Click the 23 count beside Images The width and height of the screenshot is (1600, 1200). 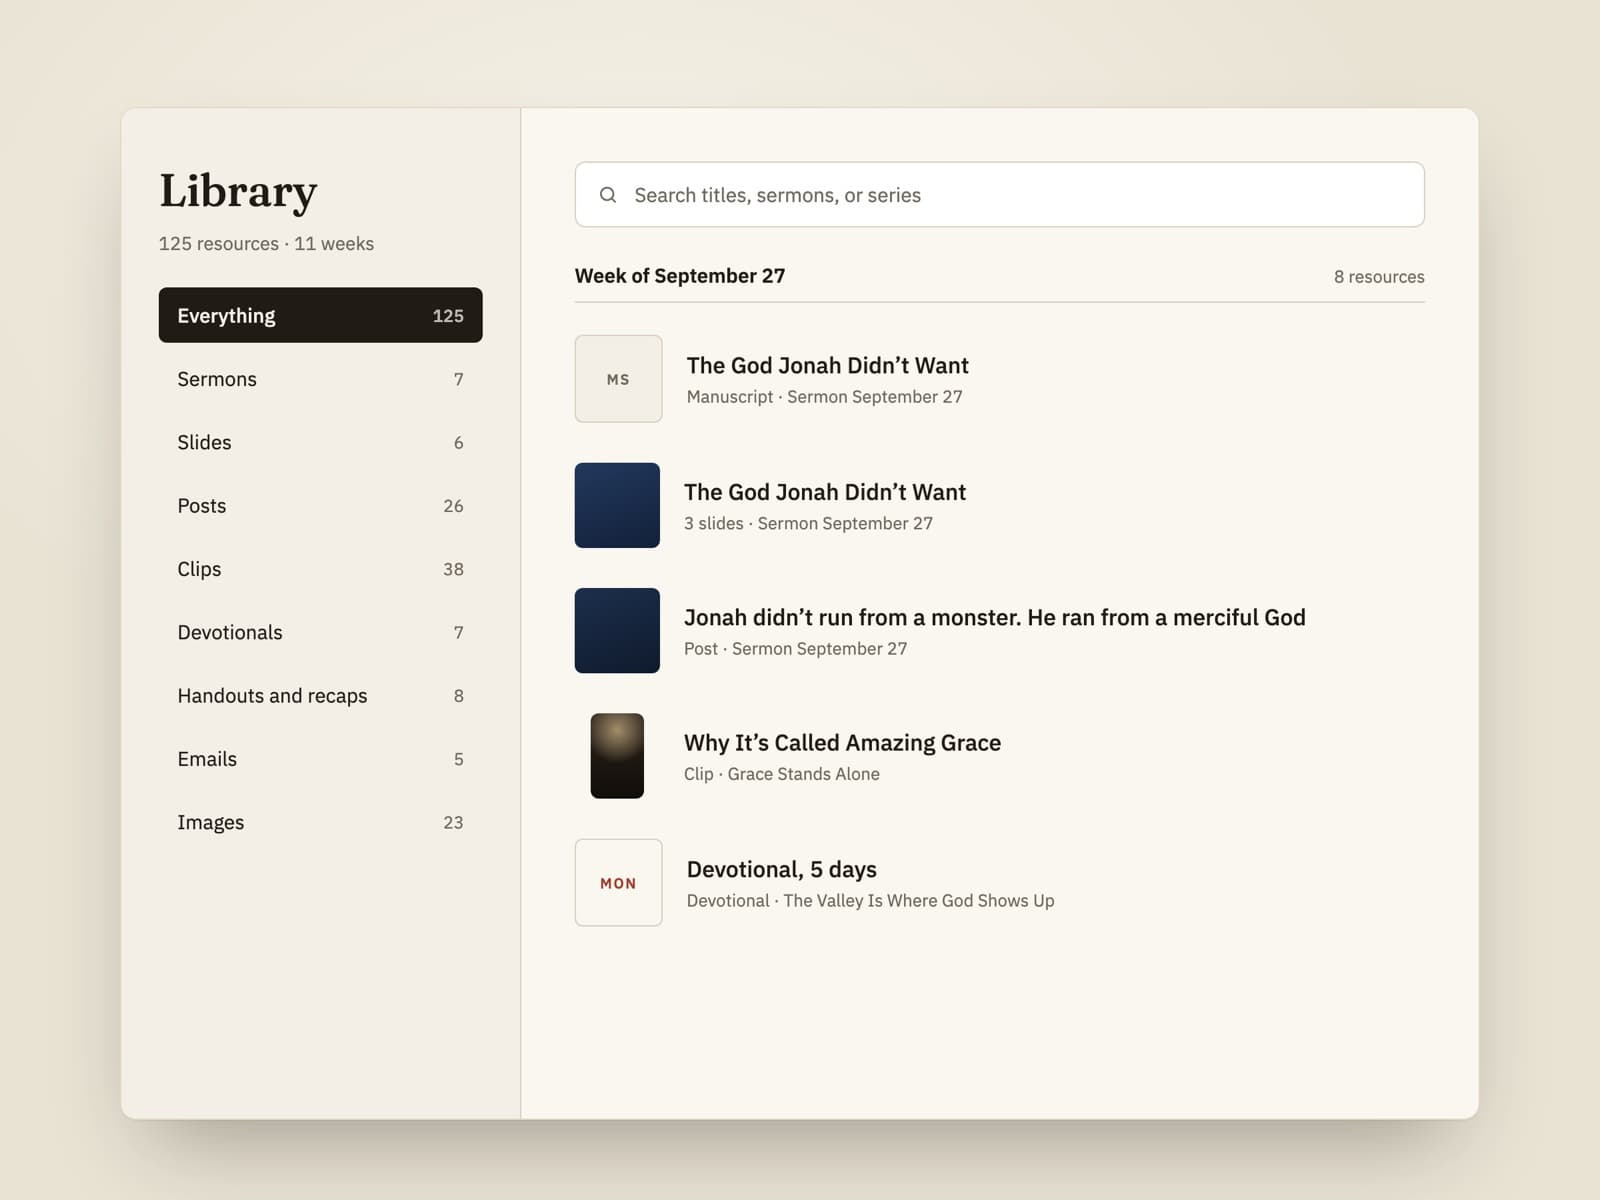pos(453,822)
